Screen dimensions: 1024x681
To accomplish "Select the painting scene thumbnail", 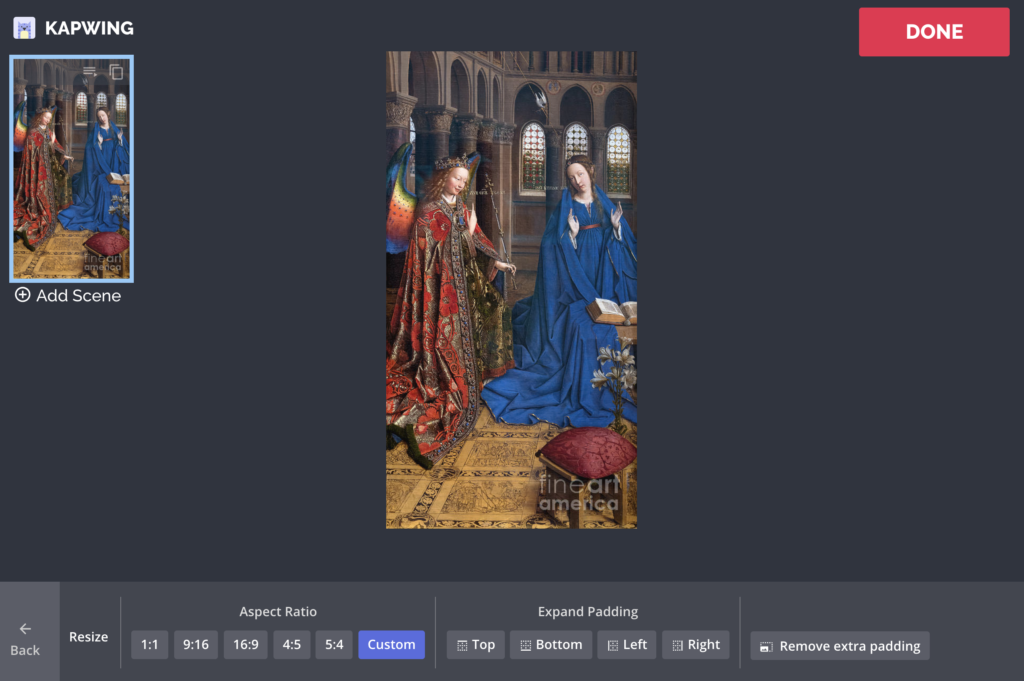I will pos(72,168).
